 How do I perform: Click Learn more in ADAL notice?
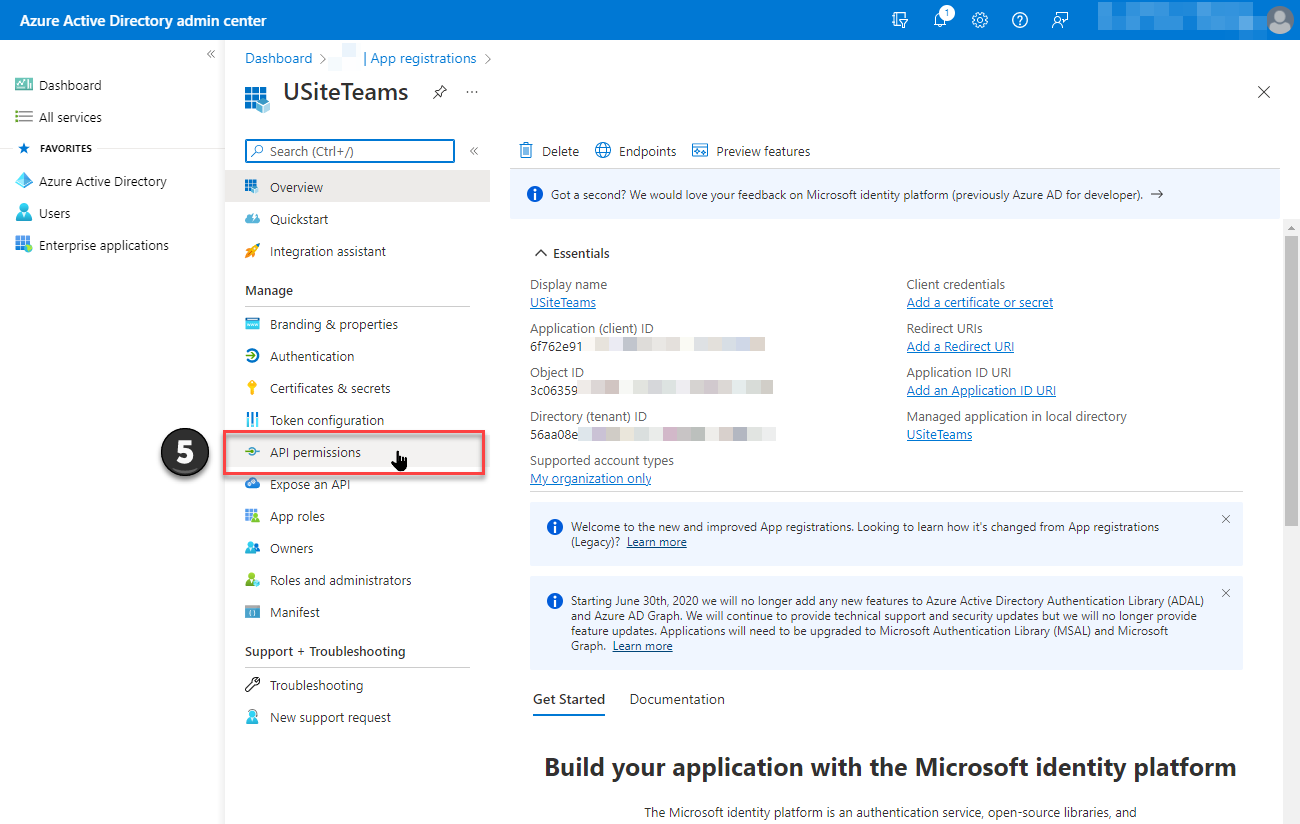coord(643,646)
